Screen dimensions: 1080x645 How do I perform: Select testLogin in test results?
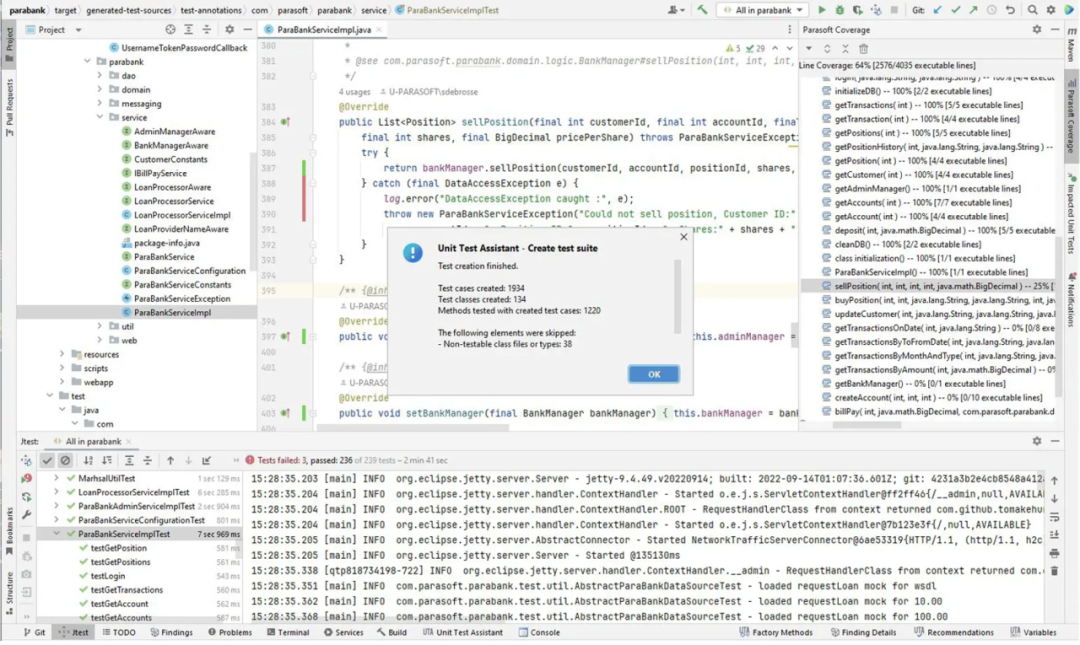click(108, 576)
